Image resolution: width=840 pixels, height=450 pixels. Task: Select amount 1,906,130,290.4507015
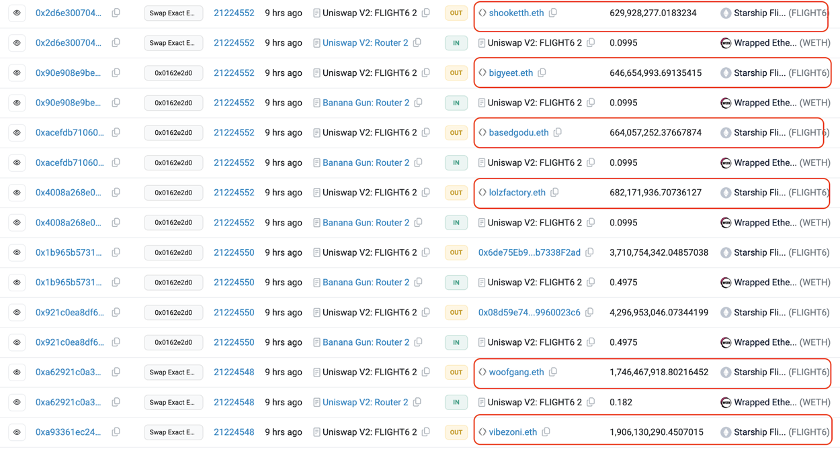[656, 432]
